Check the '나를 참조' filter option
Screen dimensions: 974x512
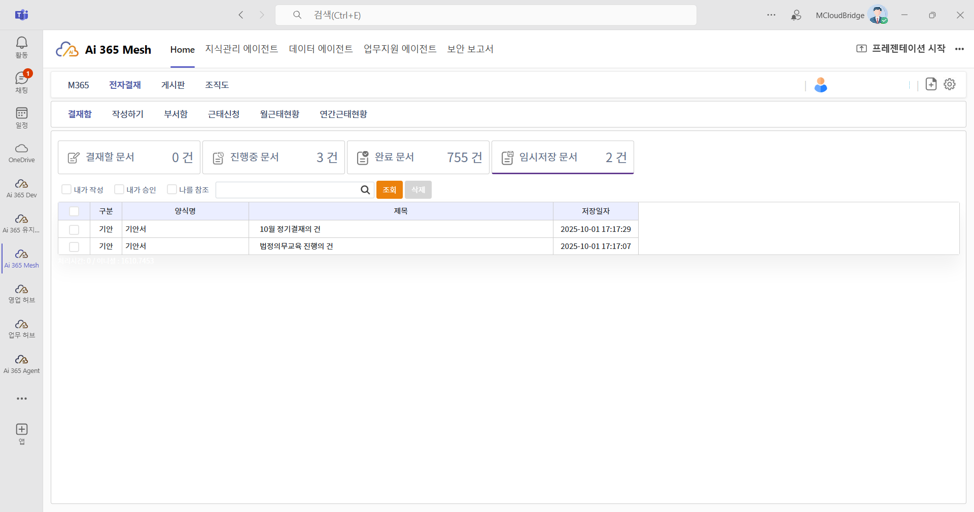(172, 190)
